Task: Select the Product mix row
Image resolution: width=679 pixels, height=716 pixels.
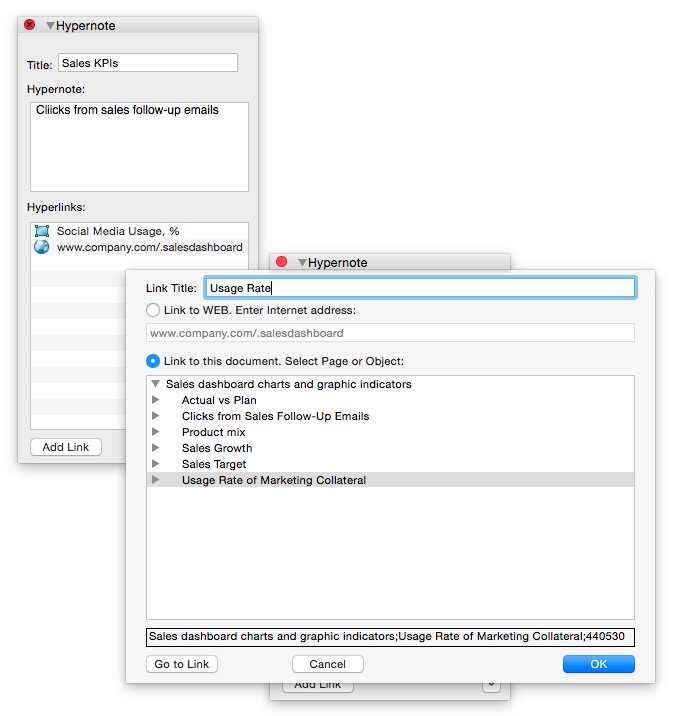Action: (390, 432)
